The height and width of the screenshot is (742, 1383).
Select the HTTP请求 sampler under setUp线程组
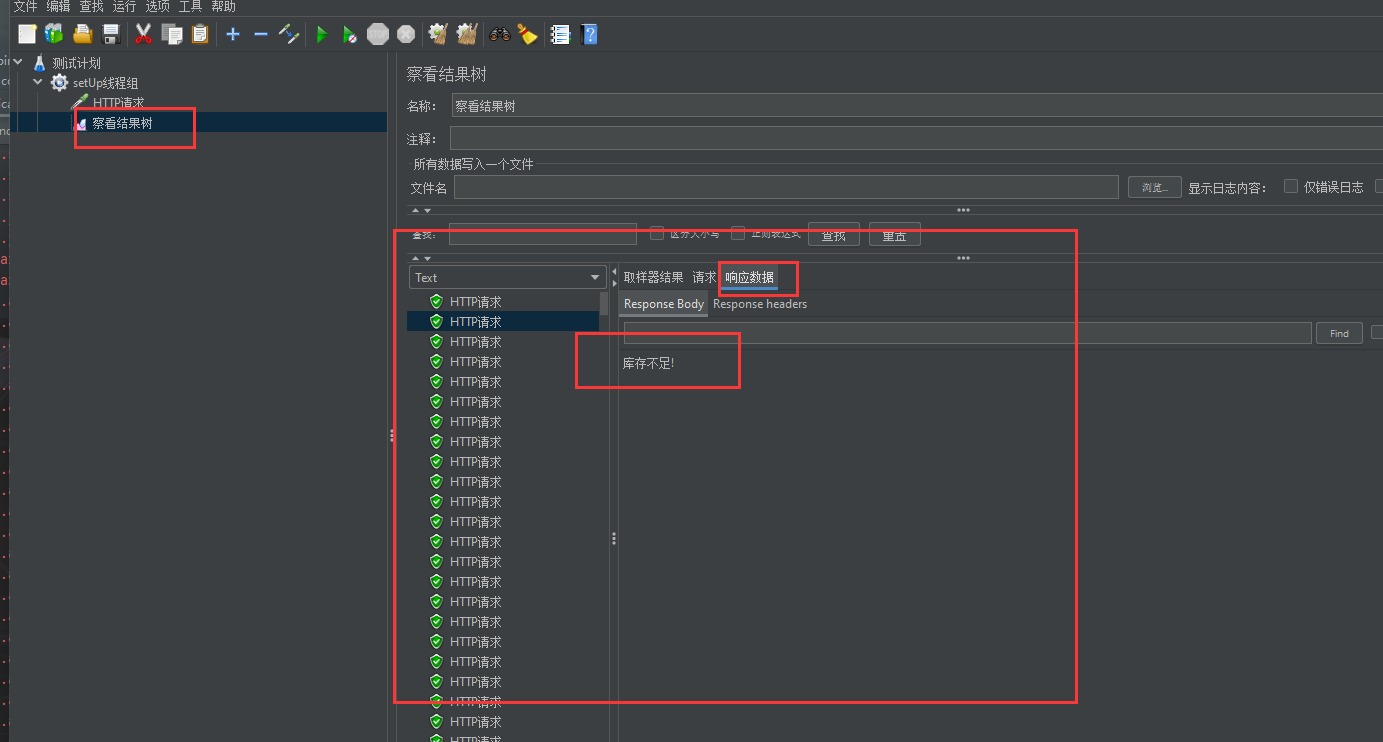(x=118, y=103)
